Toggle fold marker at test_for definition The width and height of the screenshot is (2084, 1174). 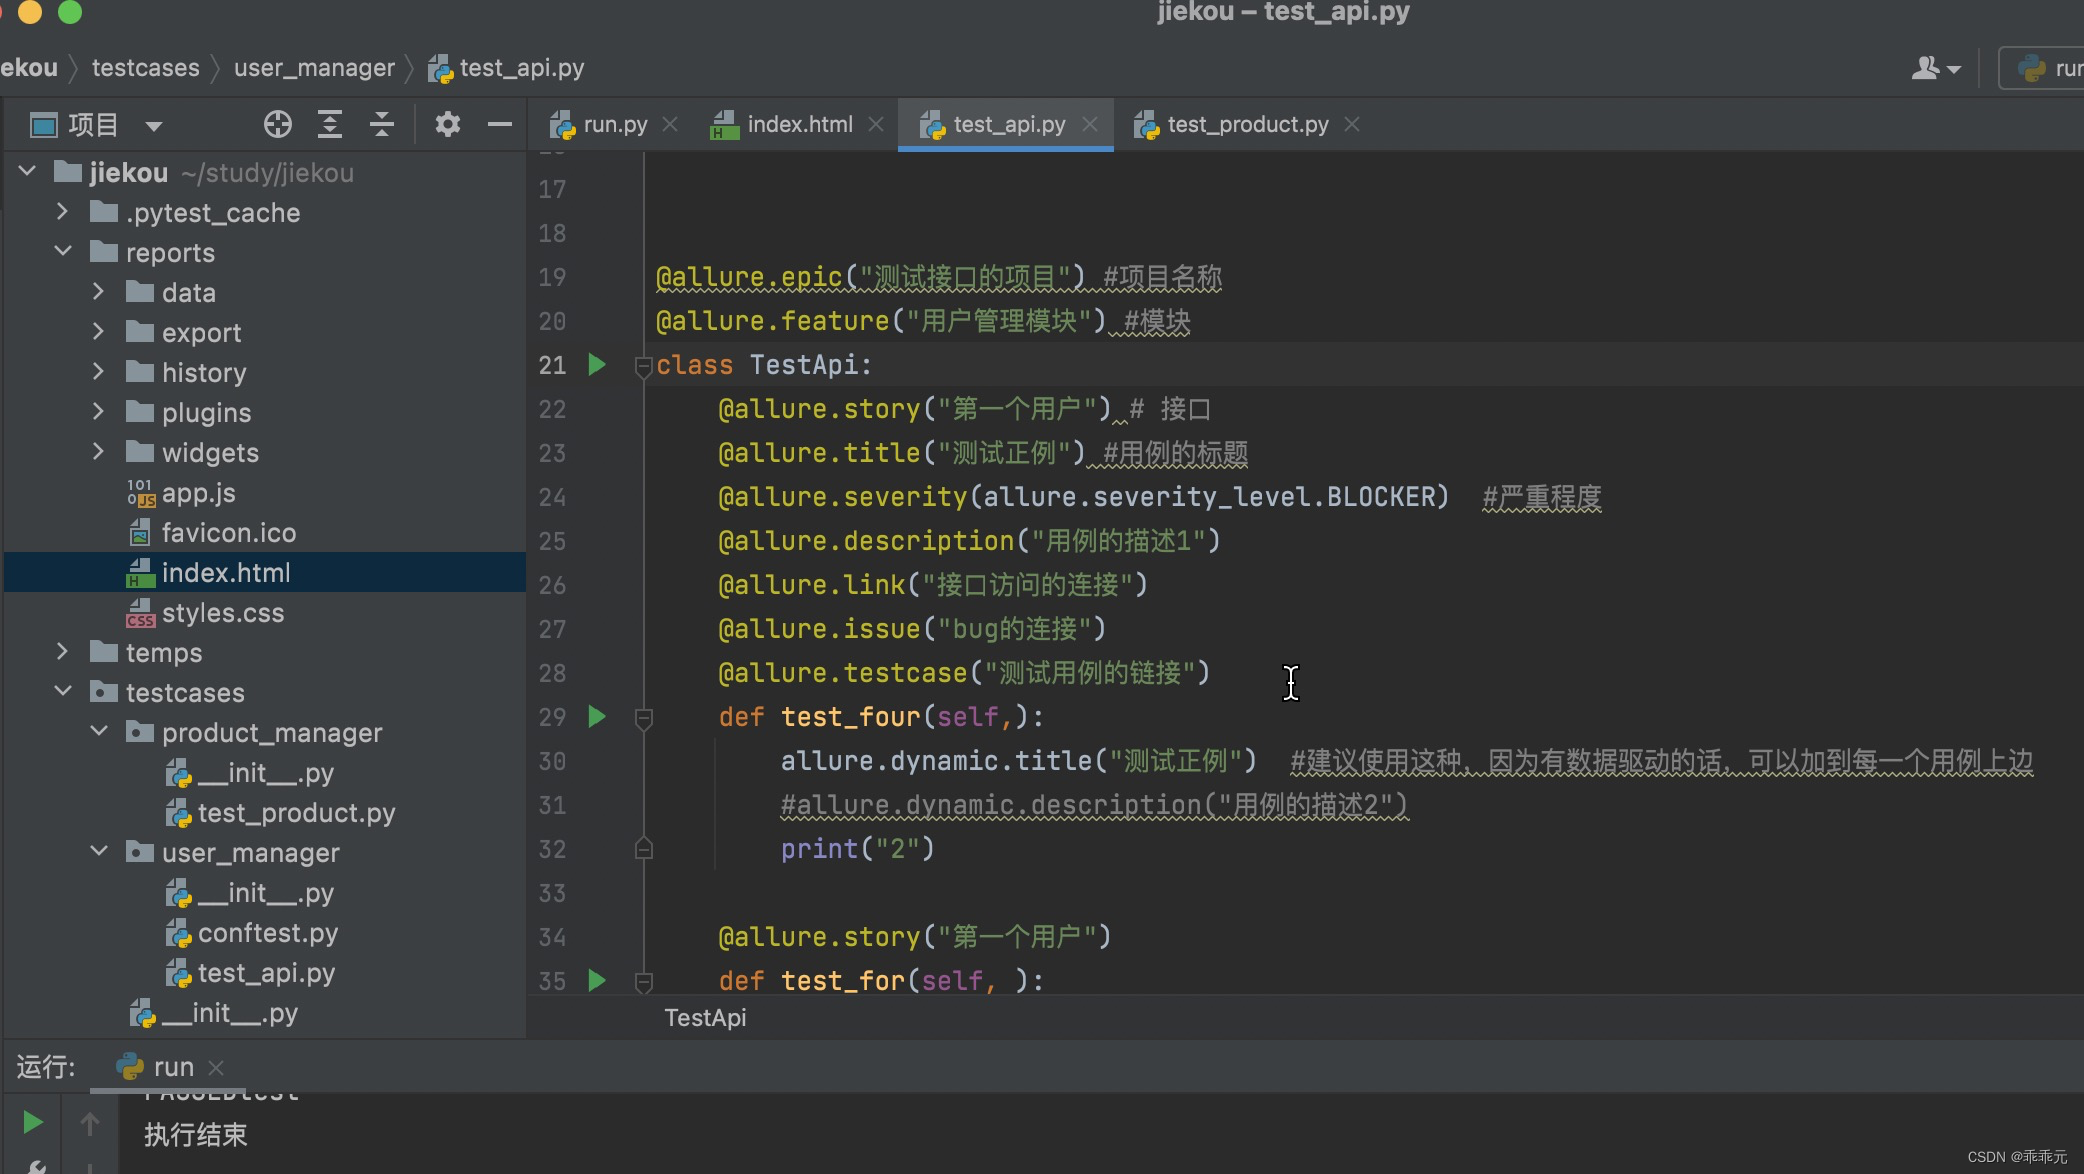coord(643,982)
